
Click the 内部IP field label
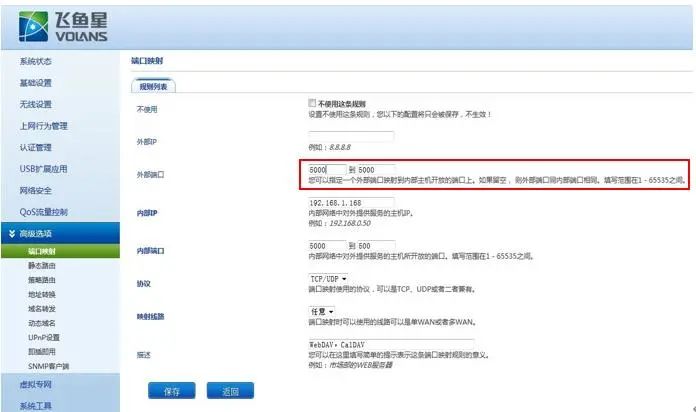[x=147, y=213]
